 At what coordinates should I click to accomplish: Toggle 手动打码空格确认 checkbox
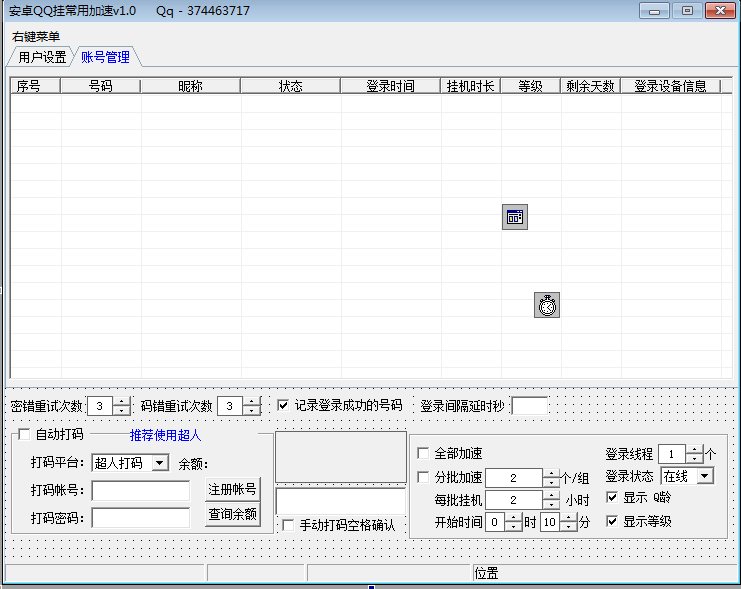pos(288,525)
